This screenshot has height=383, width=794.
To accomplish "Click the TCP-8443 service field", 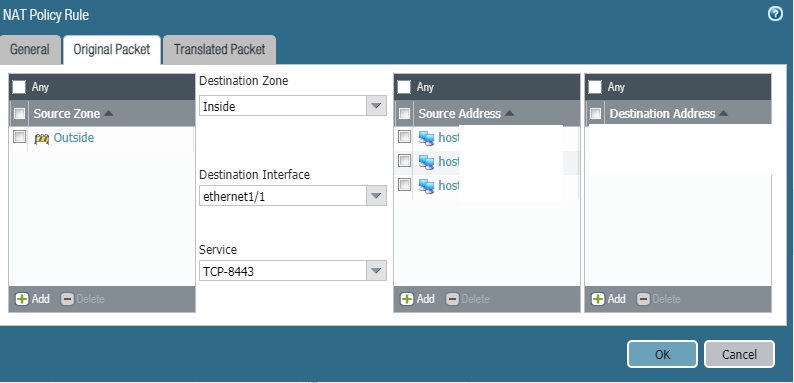I will [x=283, y=271].
